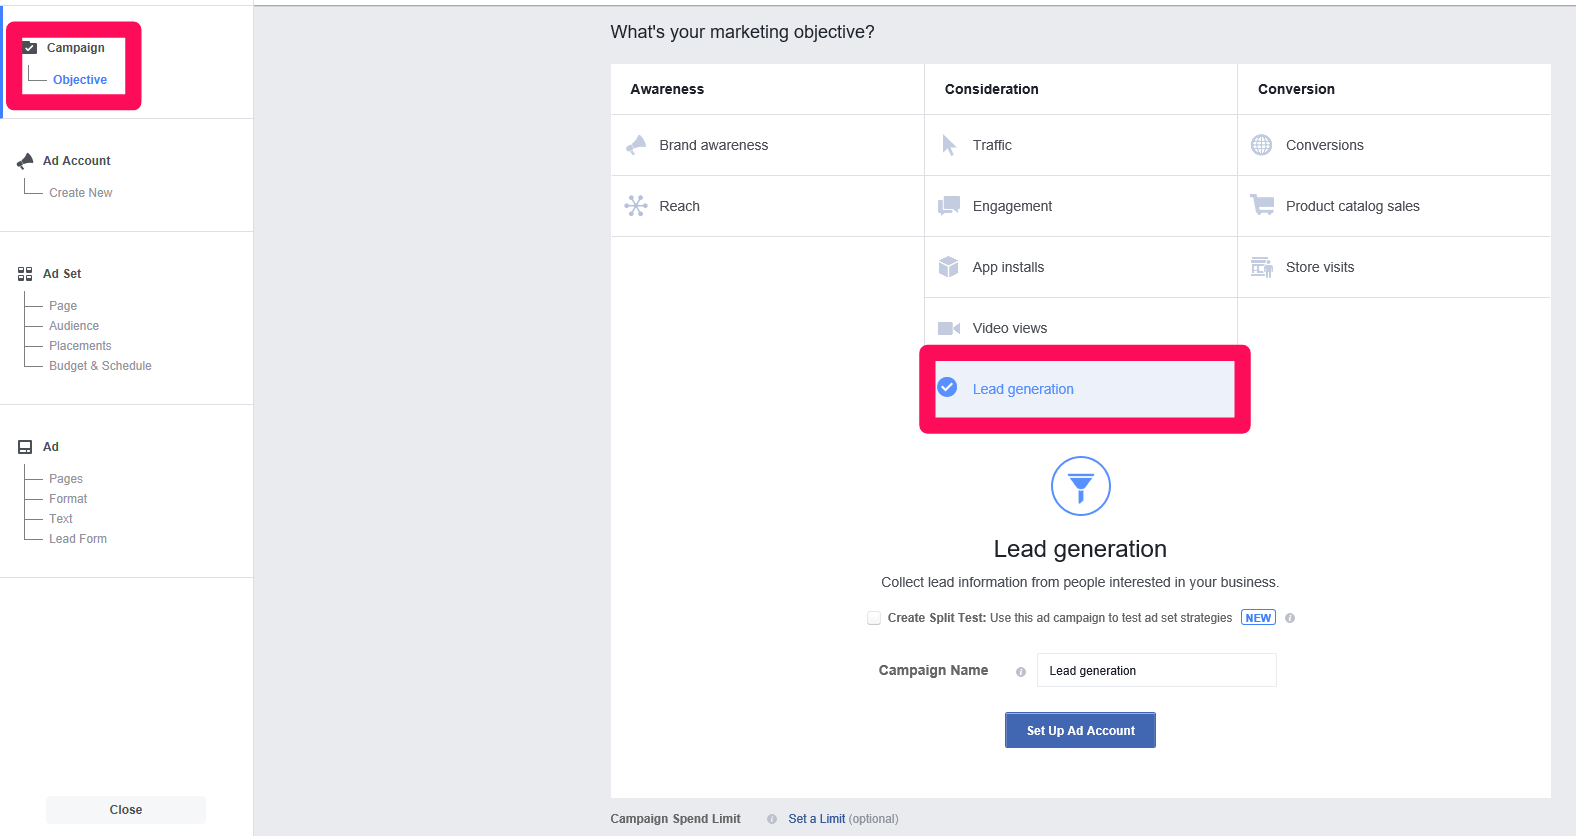The image size is (1576, 836).
Task: Click the Store visits storefront icon
Action: point(1262,267)
